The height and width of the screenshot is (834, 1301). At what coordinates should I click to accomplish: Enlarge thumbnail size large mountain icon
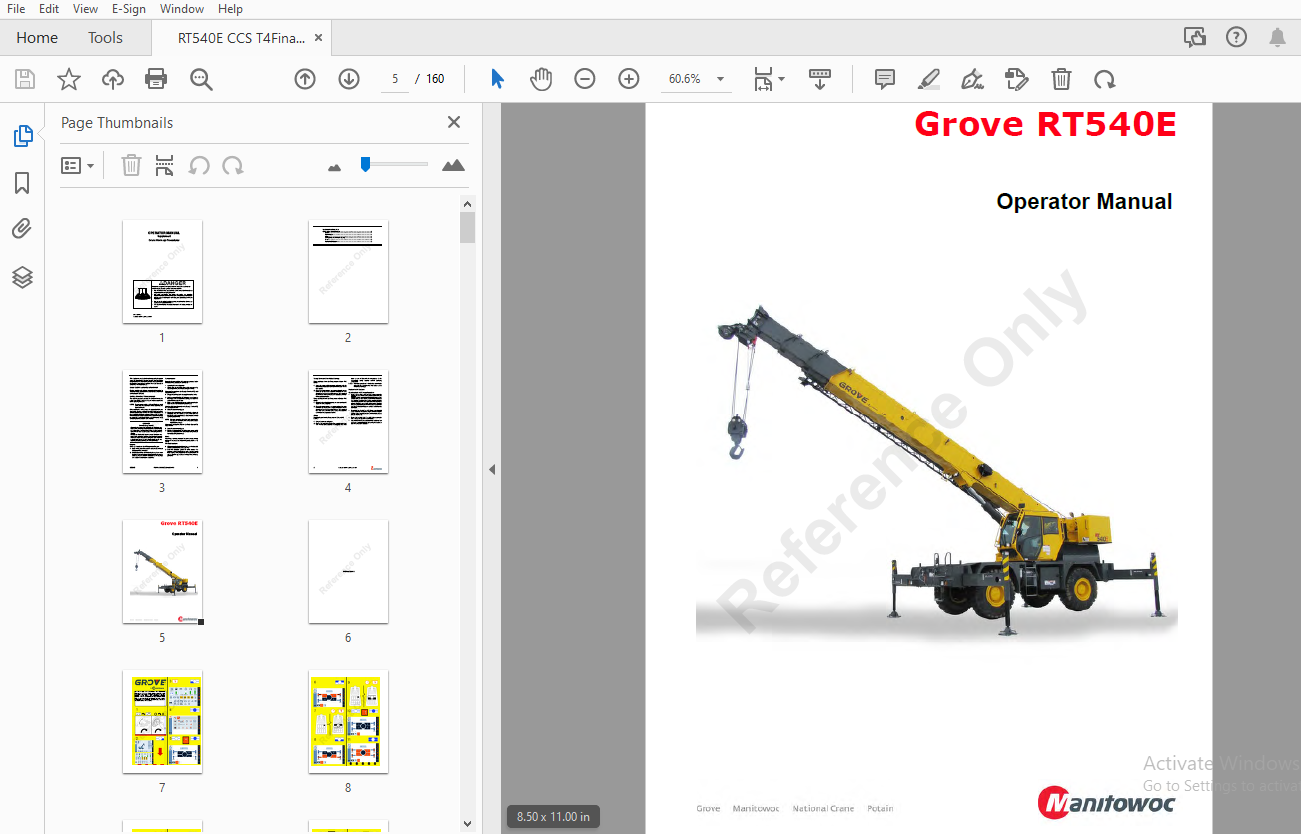coord(453,165)
